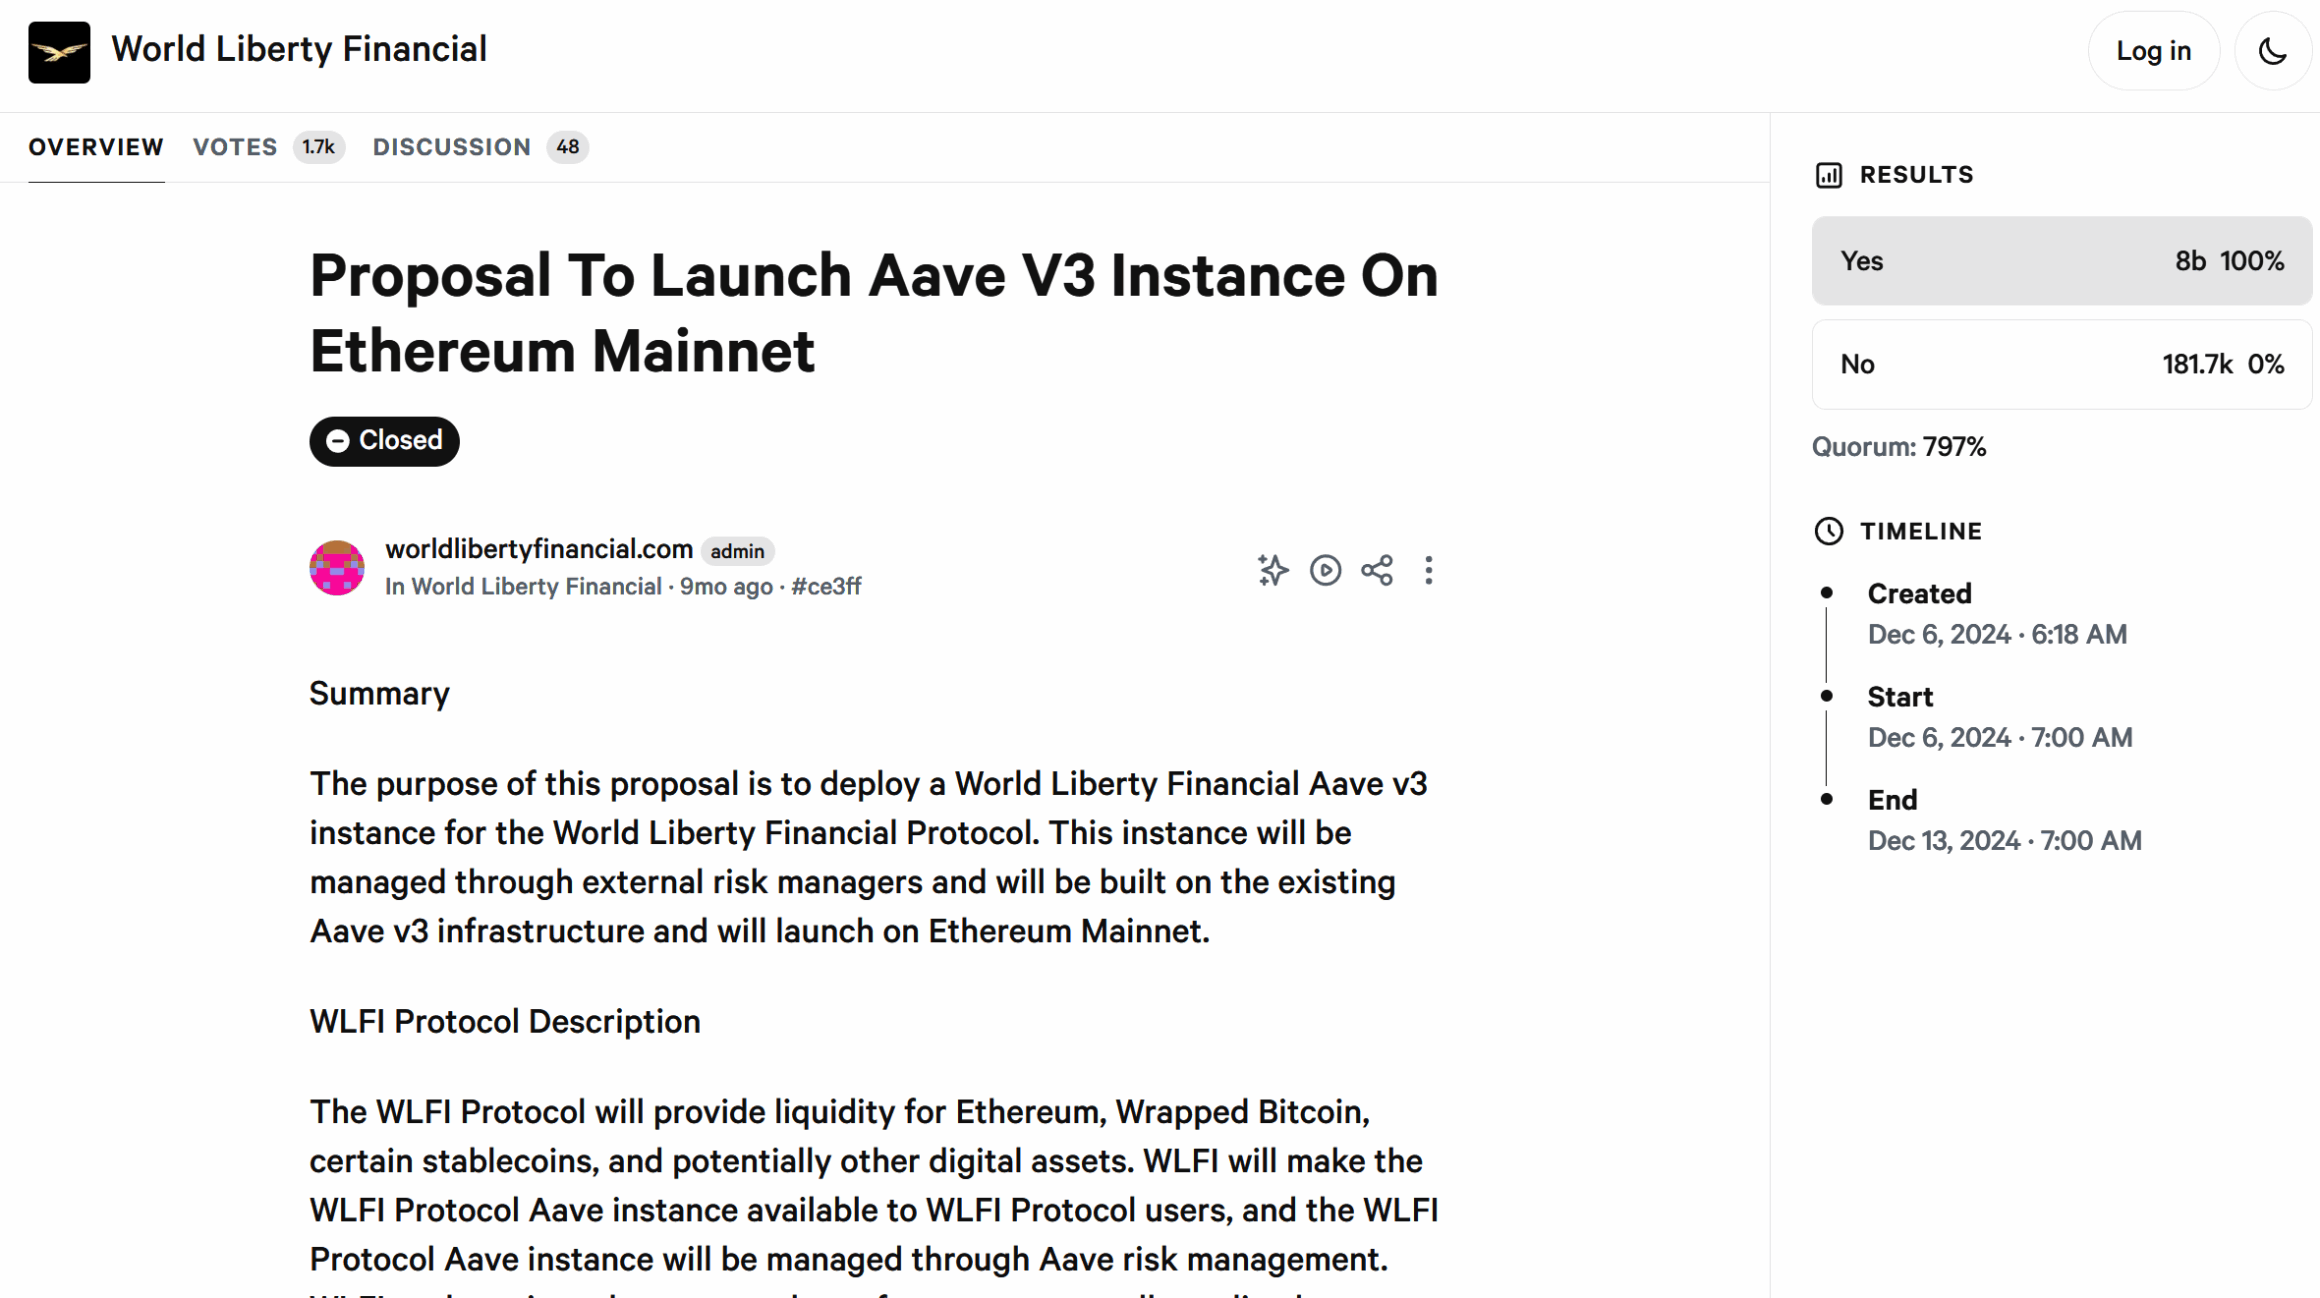Open the worldlibertyfinancial.com author link
This screenshot has width=2320, height=1298.
tap(539, 549)
